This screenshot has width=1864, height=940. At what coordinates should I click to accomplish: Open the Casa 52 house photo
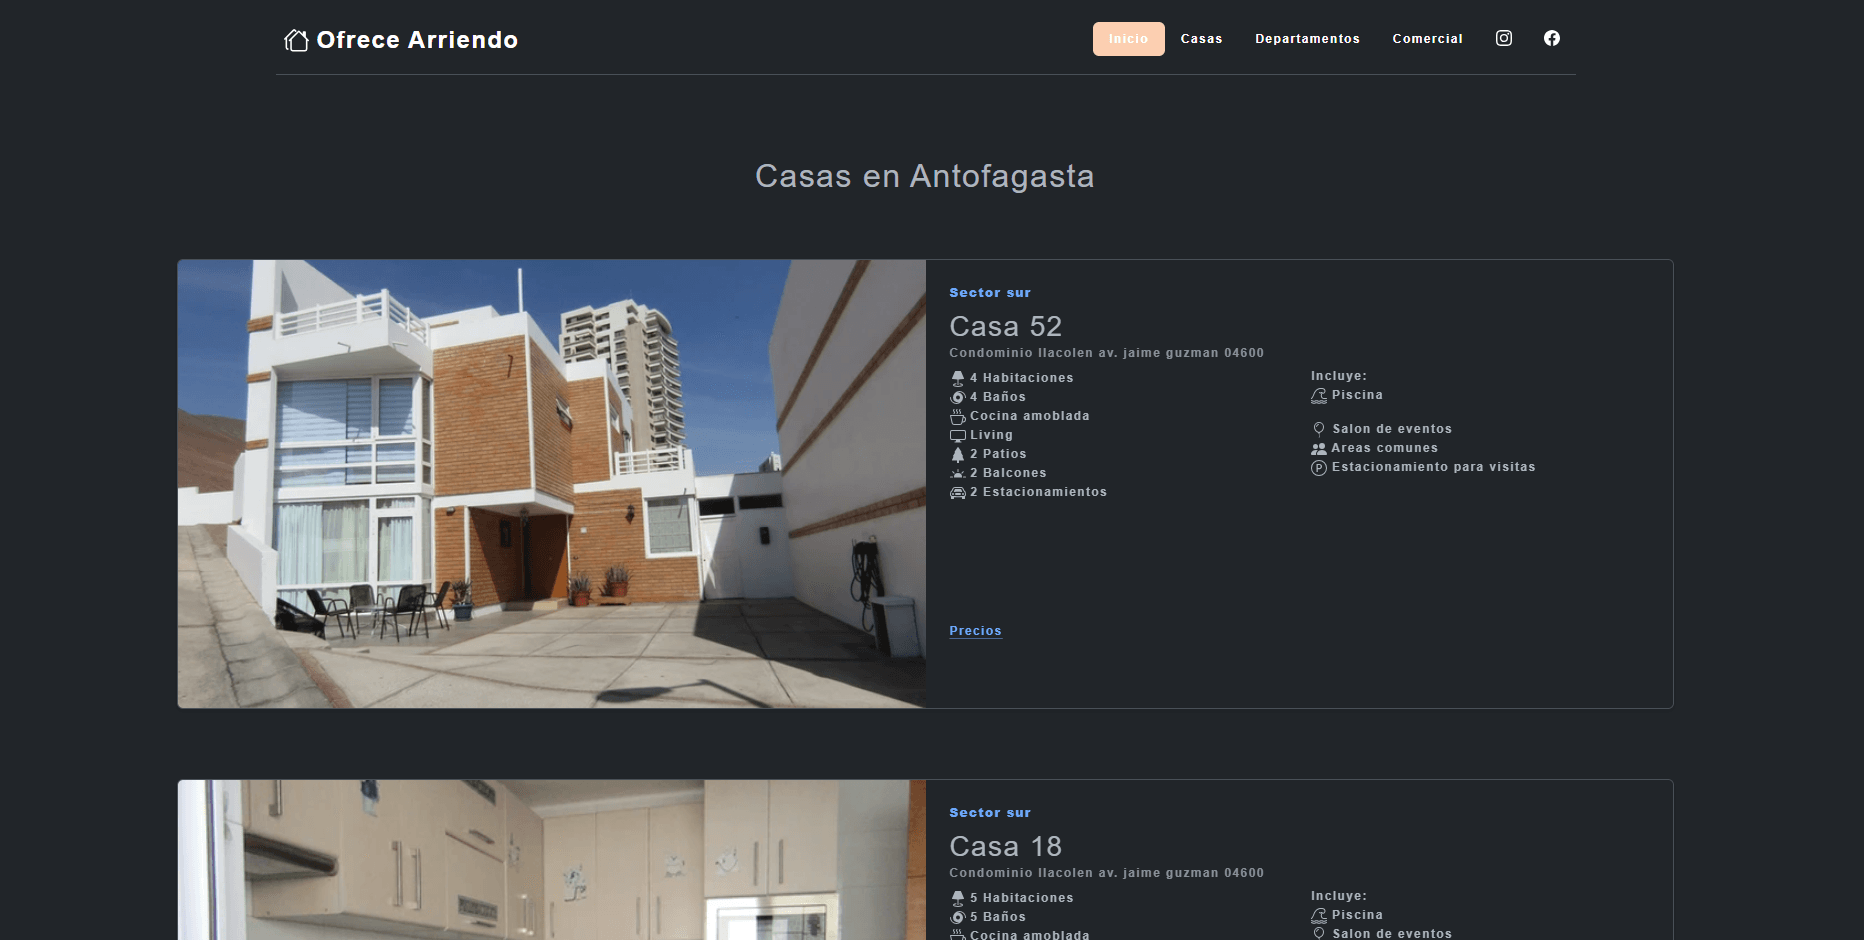552,484
